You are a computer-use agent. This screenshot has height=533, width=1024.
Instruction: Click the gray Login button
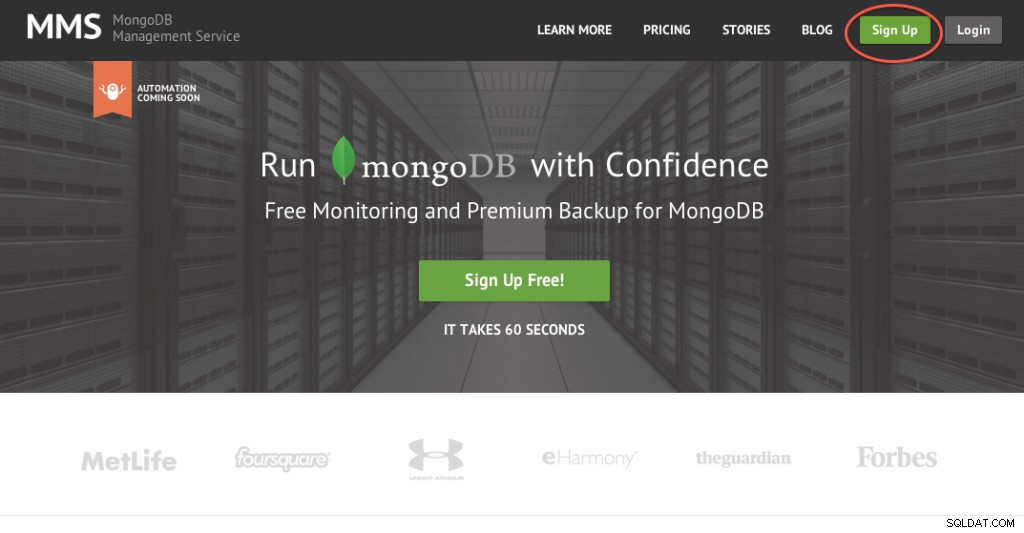973,30
